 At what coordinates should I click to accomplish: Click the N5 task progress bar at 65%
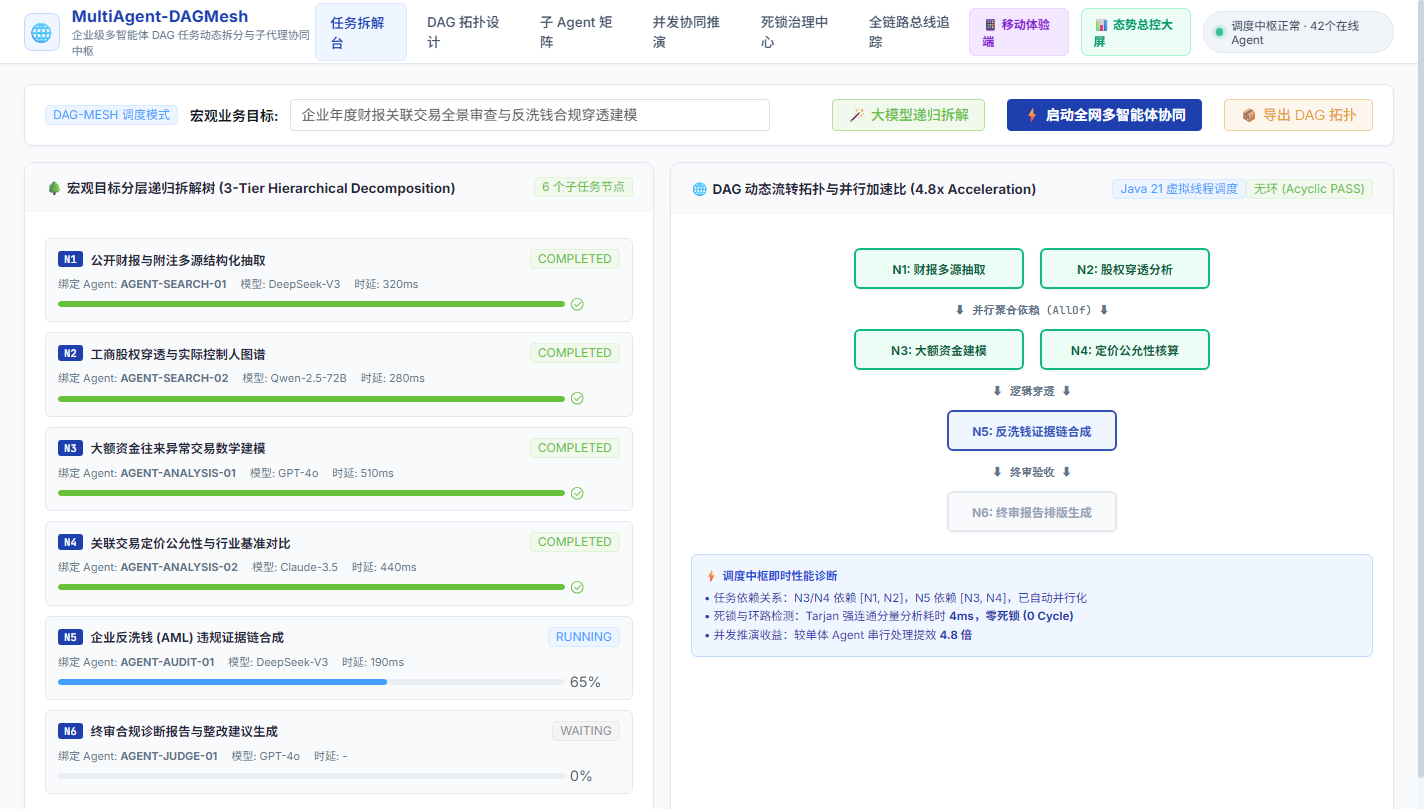click(x=311, y=682)
